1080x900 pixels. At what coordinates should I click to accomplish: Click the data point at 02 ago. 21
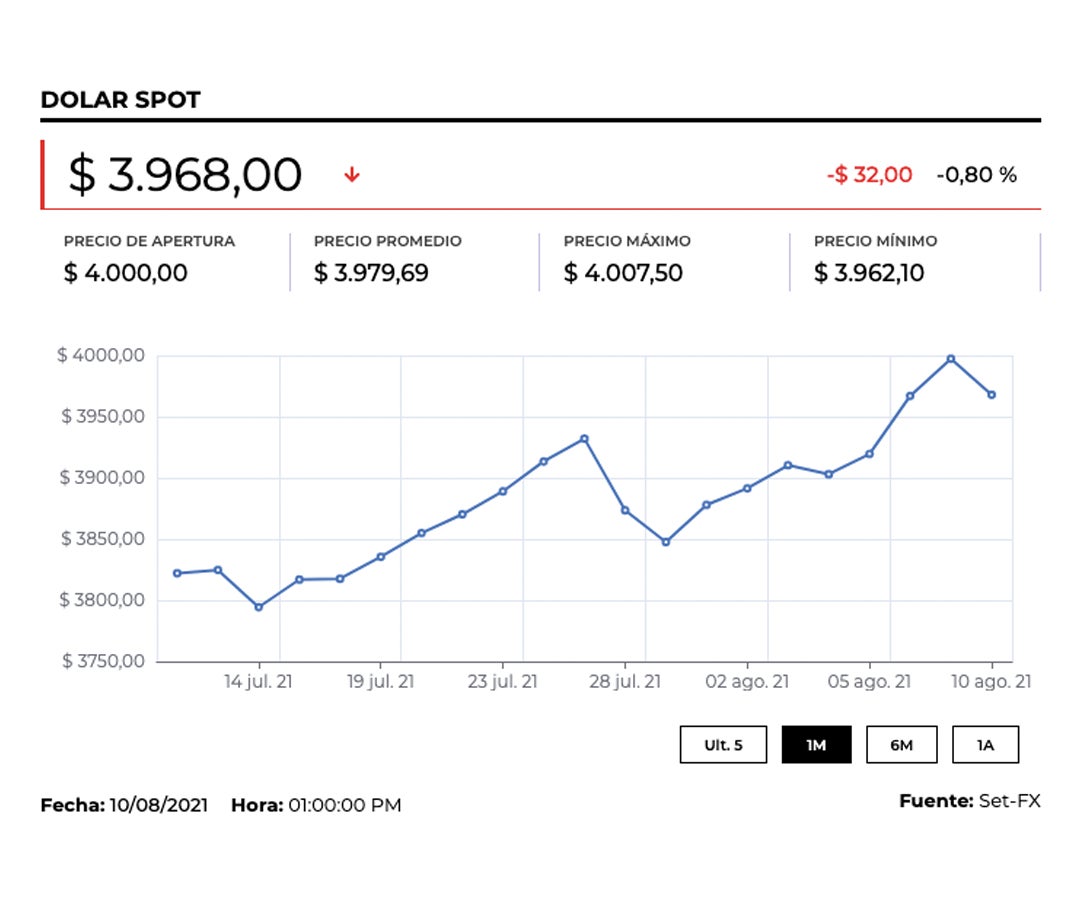[x=747, y=488]
